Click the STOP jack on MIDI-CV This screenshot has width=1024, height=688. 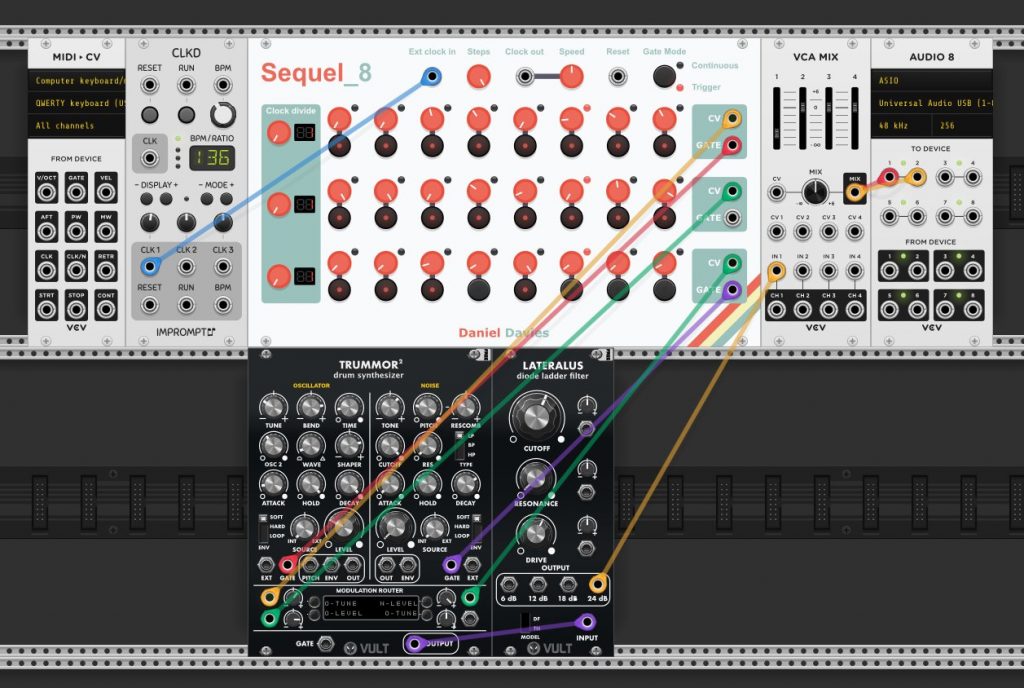point(76,309)
